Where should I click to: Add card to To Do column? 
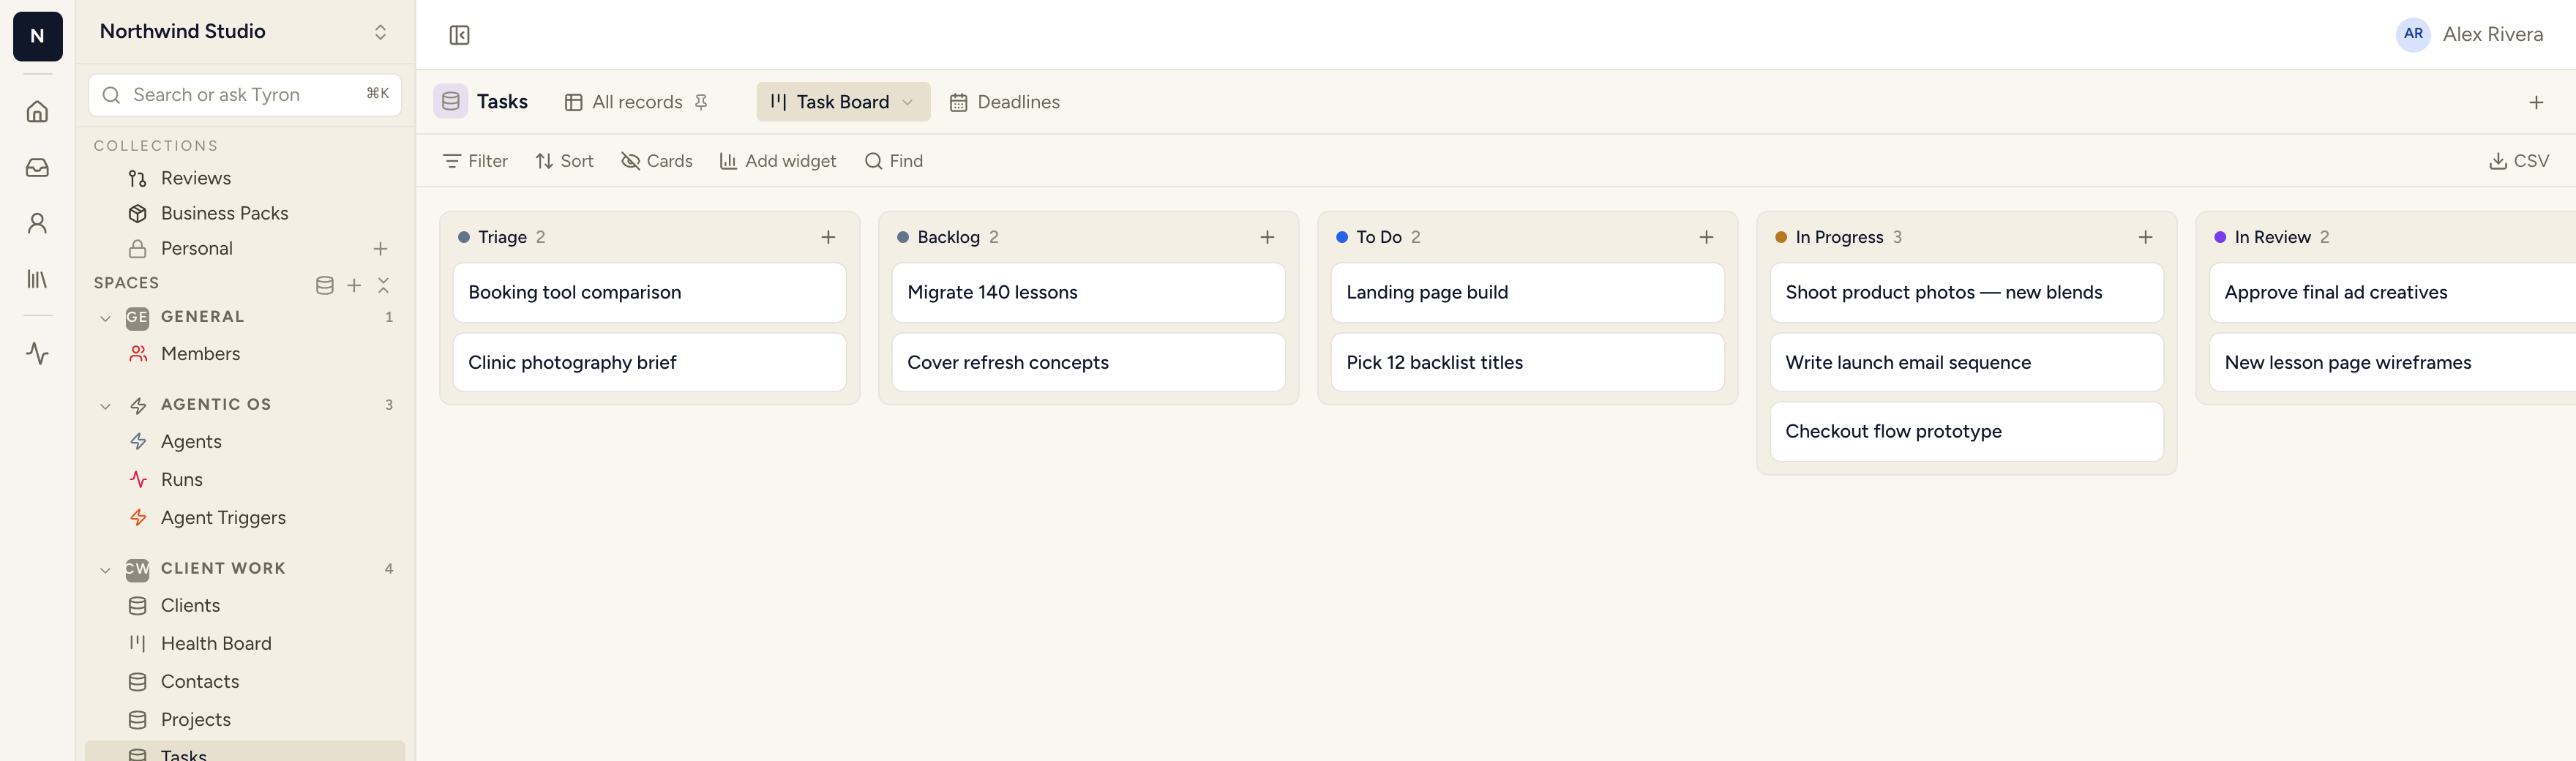1706,237
